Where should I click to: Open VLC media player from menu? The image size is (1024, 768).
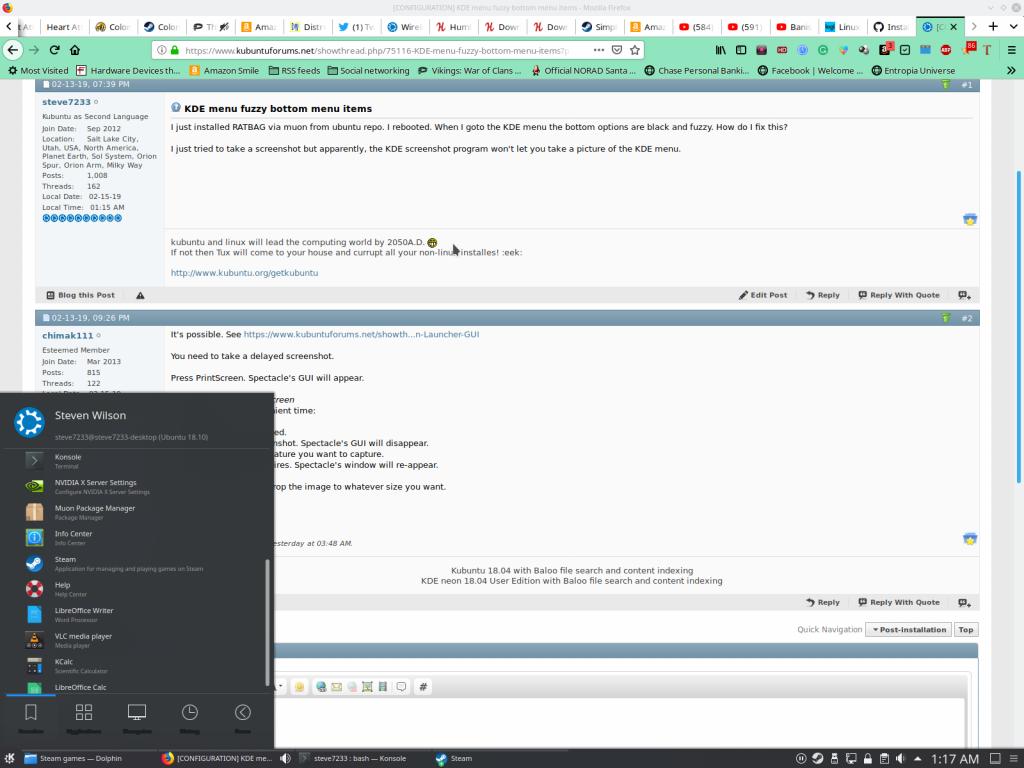point(83,640)
